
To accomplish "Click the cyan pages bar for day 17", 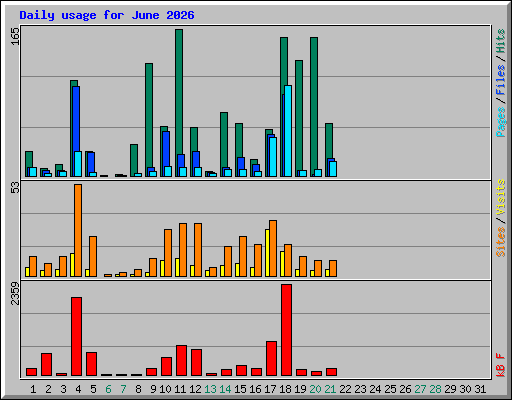I will (x=273, y=157).
